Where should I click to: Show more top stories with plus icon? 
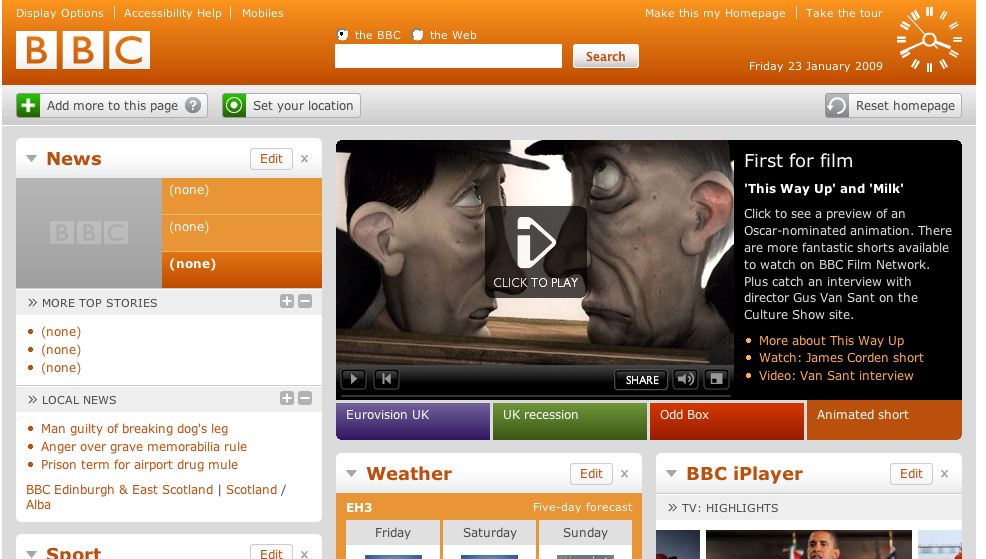click(287, 302)
